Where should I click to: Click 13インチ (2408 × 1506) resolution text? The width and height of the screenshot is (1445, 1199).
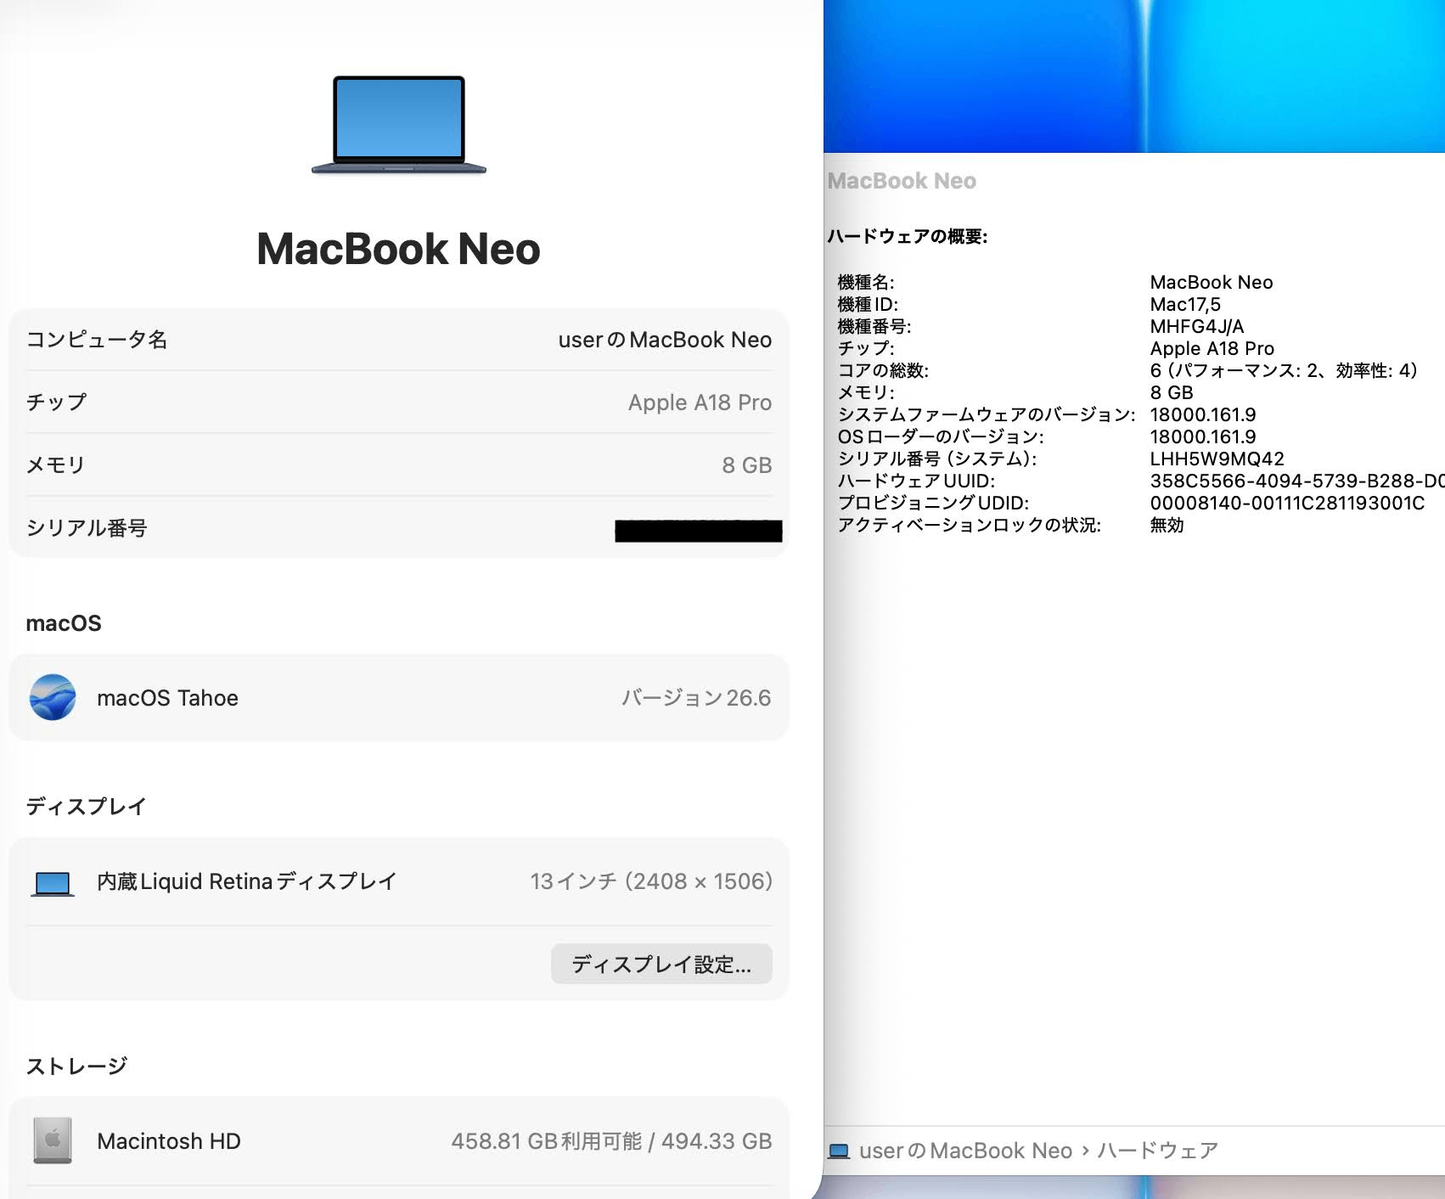(651, 881)
